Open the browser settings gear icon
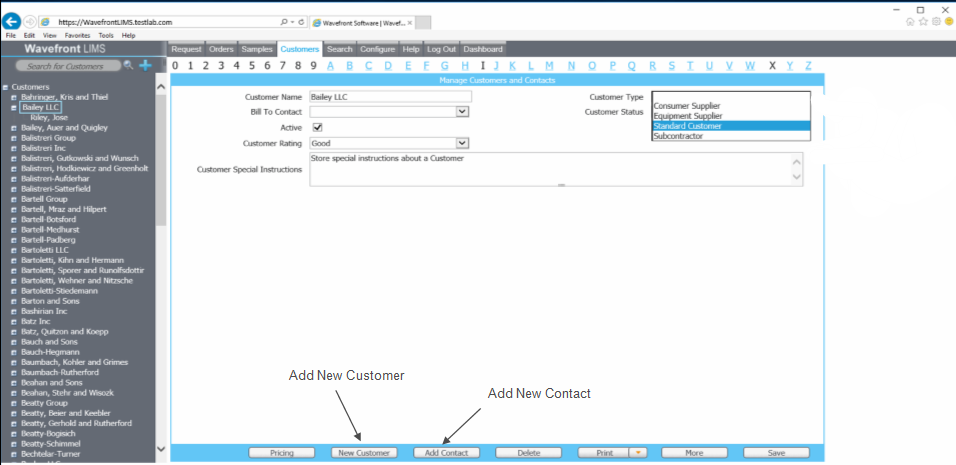The width and height of the screenshot is (956, 465). click(936, 22)
